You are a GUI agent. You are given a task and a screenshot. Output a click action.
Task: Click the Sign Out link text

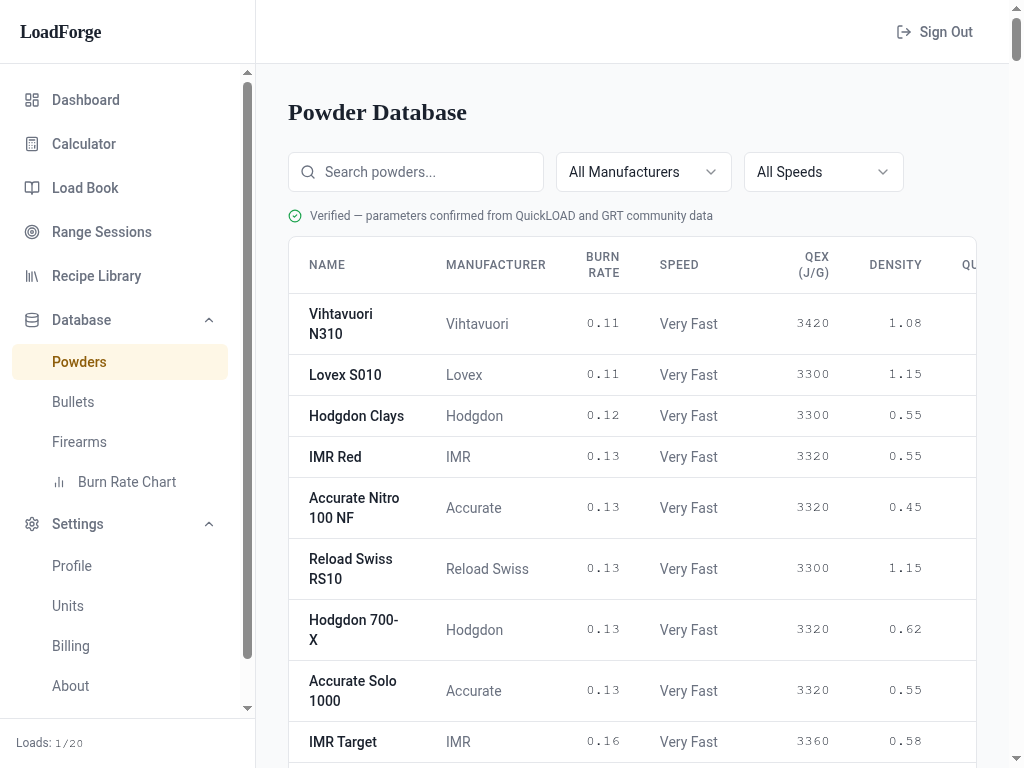click(946, 32)
